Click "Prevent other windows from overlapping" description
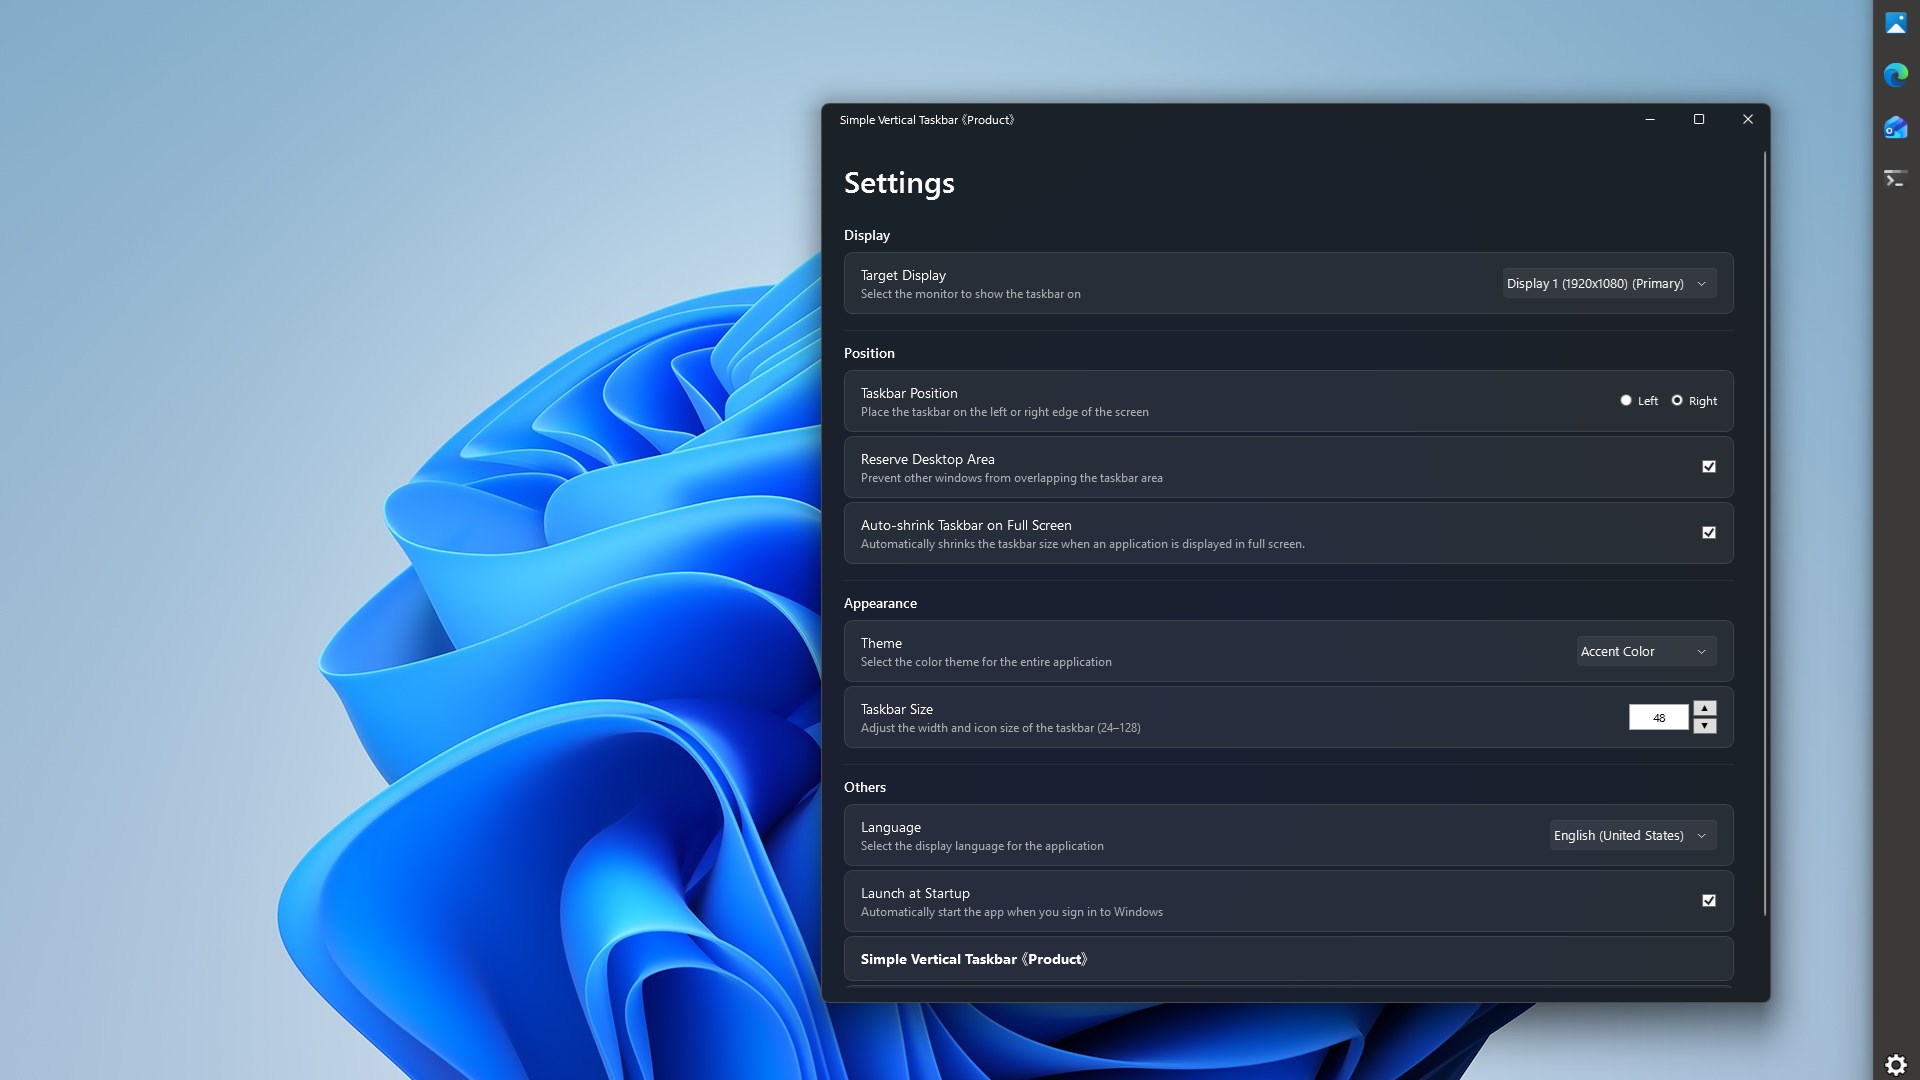This screenshot has width=1920, height=1080. (x=1012, y=478)
